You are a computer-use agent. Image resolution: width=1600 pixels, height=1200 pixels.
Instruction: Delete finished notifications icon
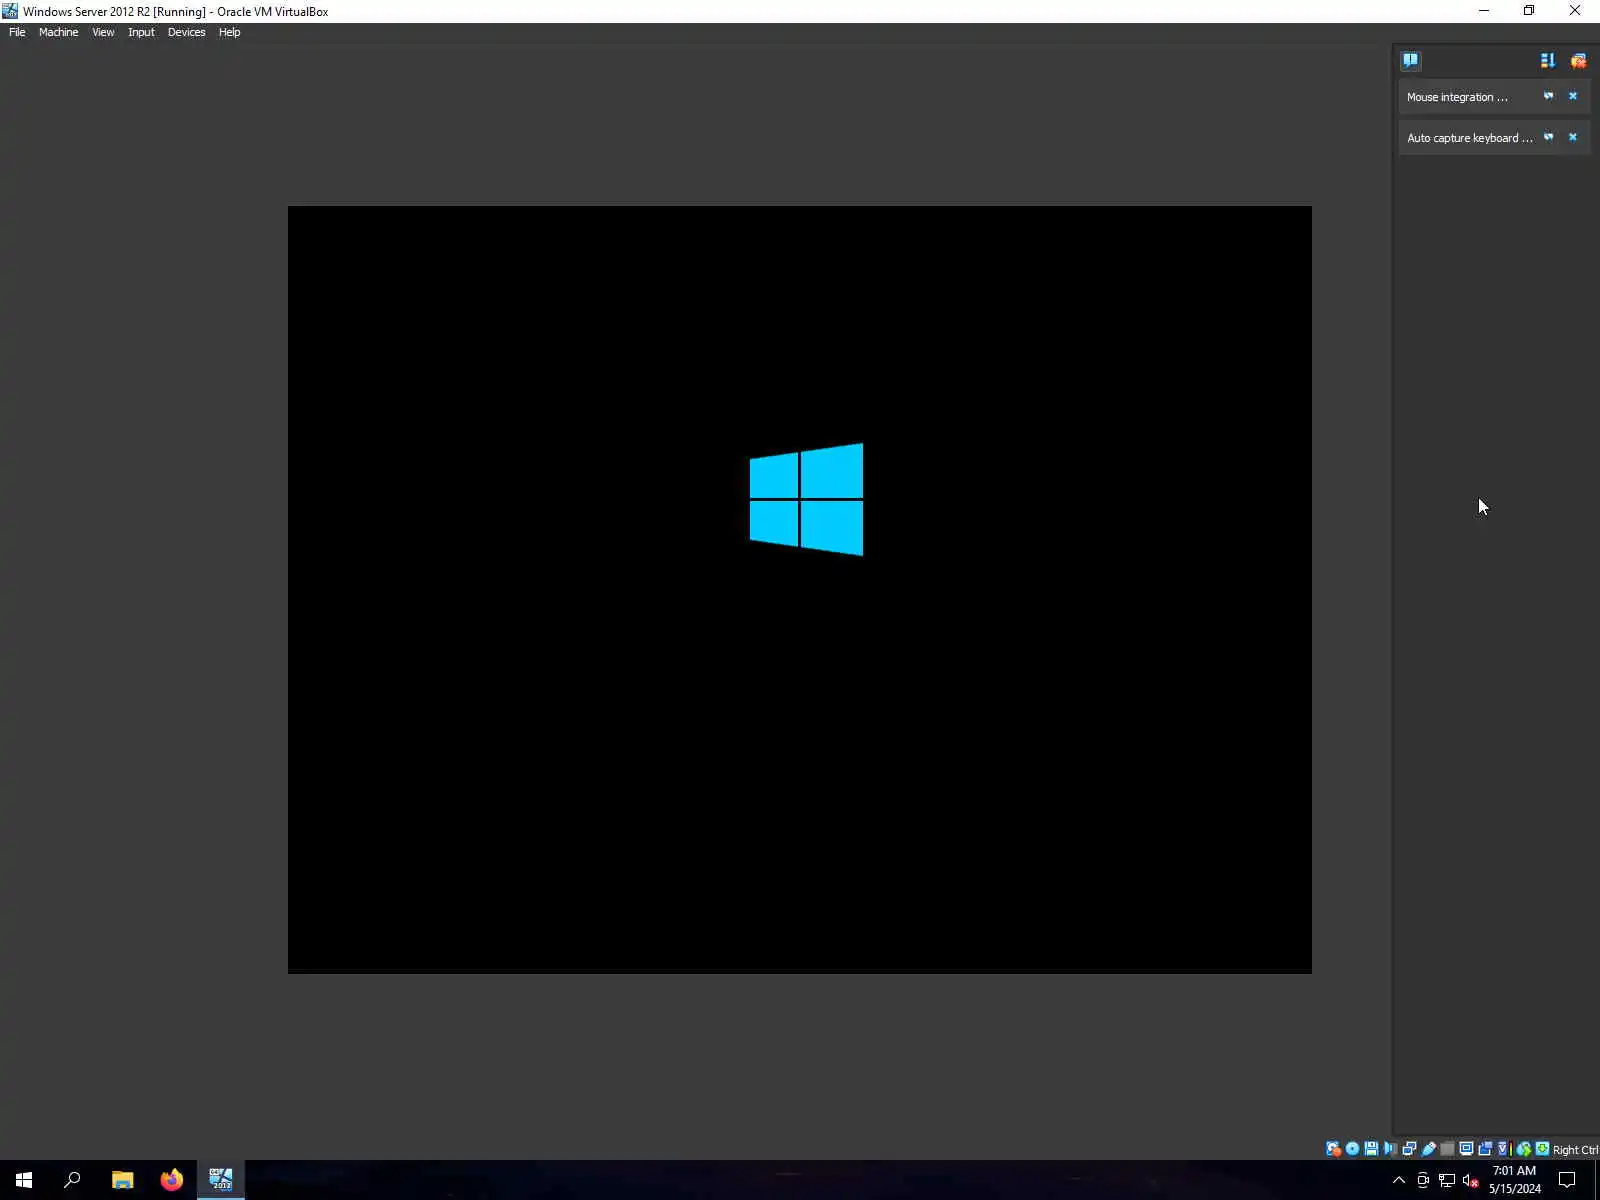click(1578, 61)
